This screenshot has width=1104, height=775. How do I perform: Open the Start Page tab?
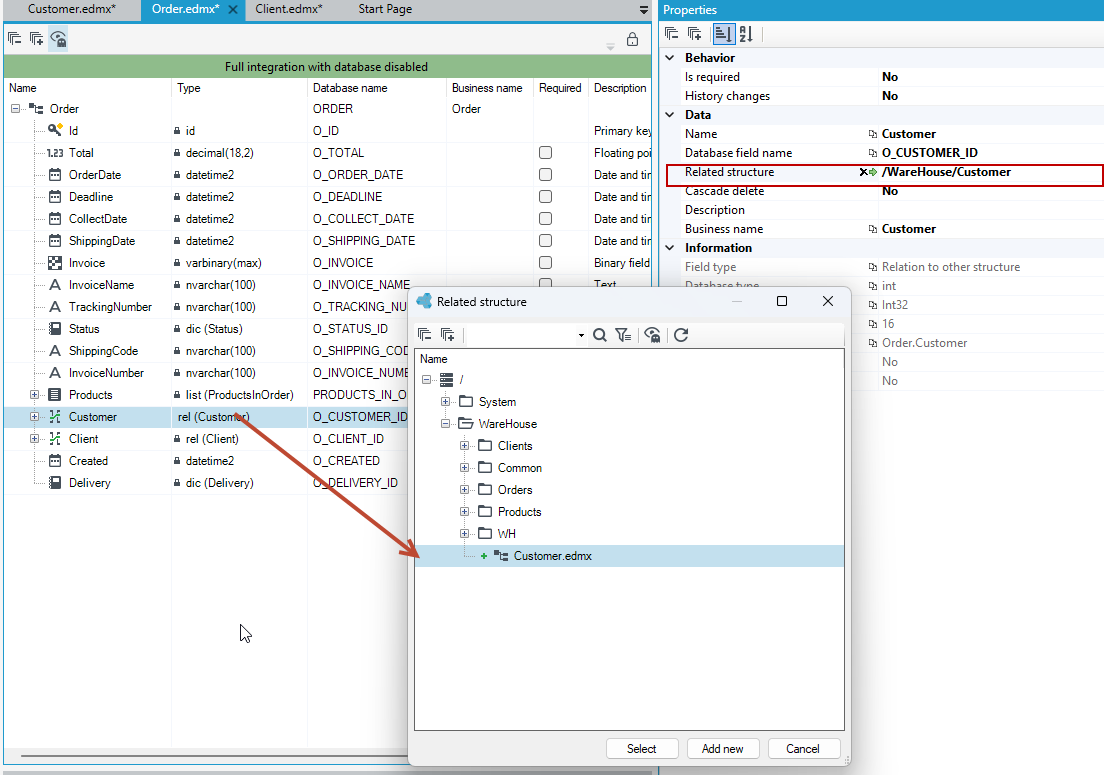385,9
